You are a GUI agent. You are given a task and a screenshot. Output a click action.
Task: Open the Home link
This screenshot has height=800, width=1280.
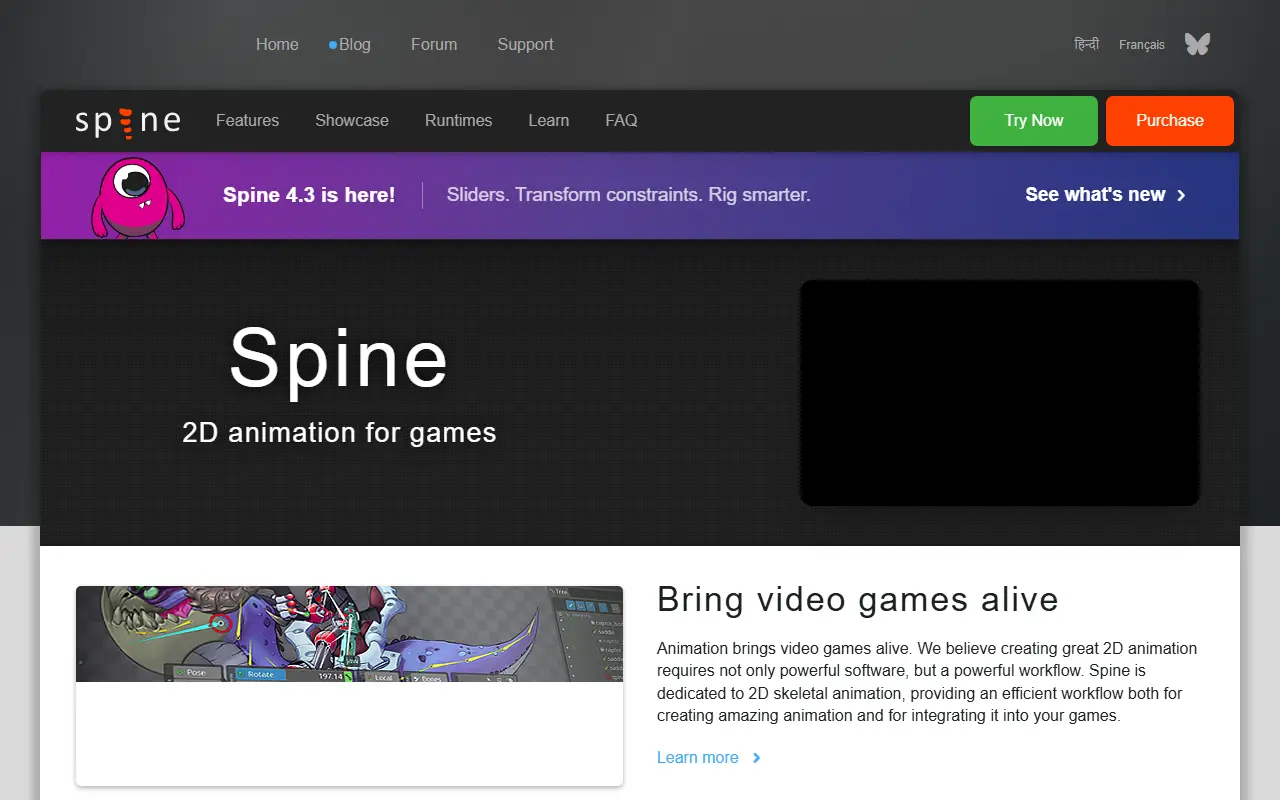pos(277,44)
